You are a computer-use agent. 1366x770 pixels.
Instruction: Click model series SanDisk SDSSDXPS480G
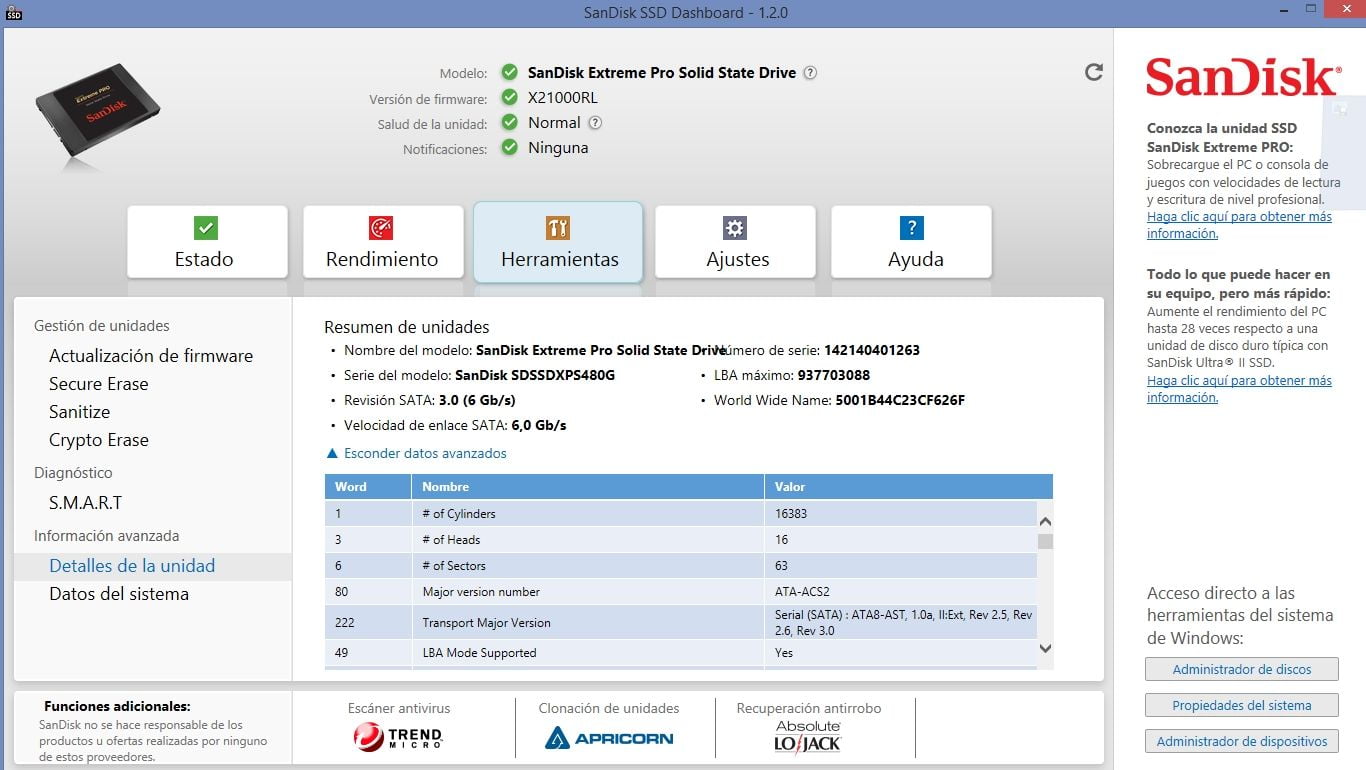[x=535, y=375]
